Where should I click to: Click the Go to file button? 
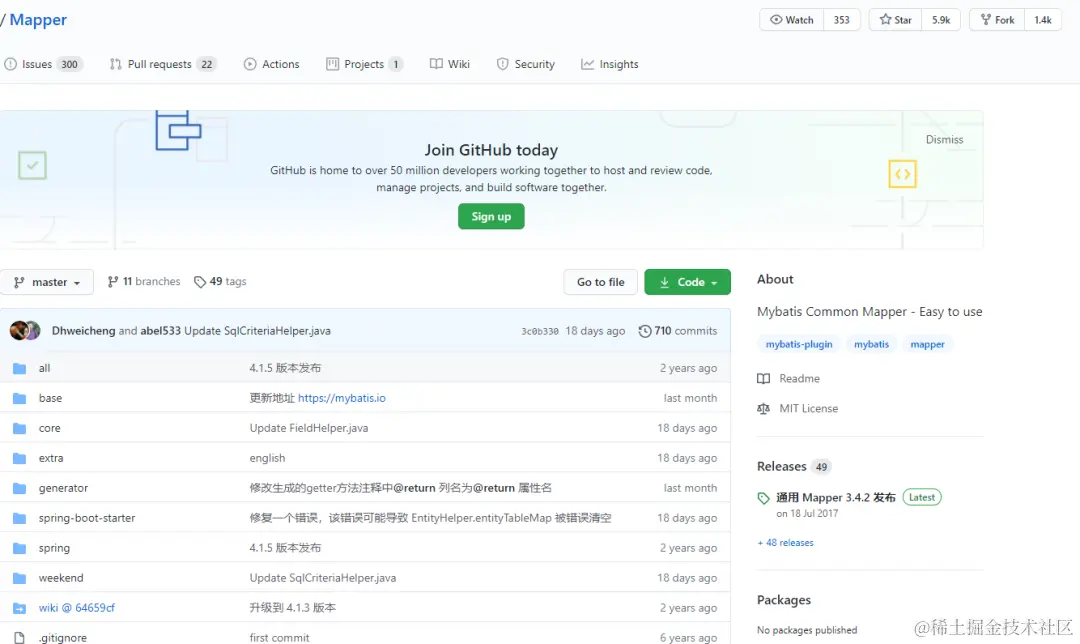601,282
